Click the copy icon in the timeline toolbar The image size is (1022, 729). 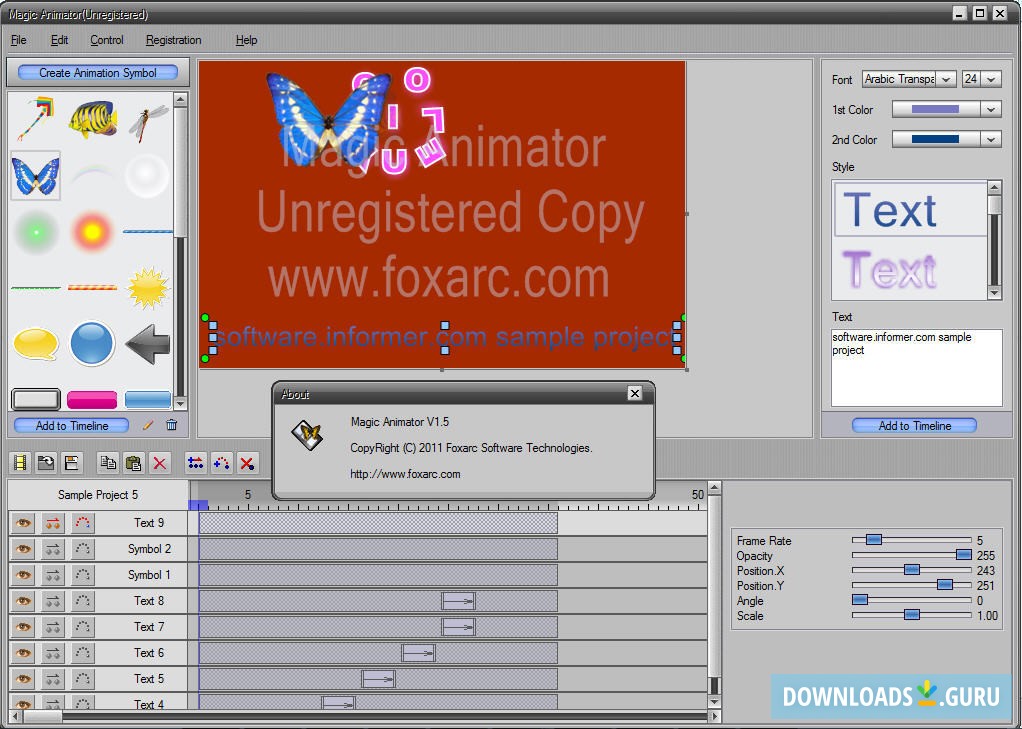pos(107,462)
